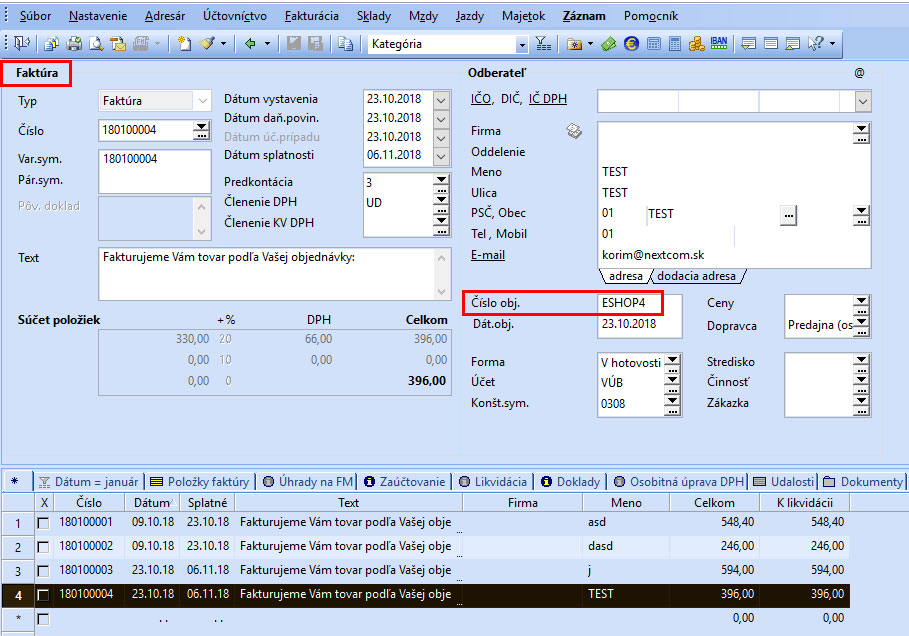This screenshot has height=636, width=909.
Task: Switch to the dodacia adresa tab
Action: point(696,276)
